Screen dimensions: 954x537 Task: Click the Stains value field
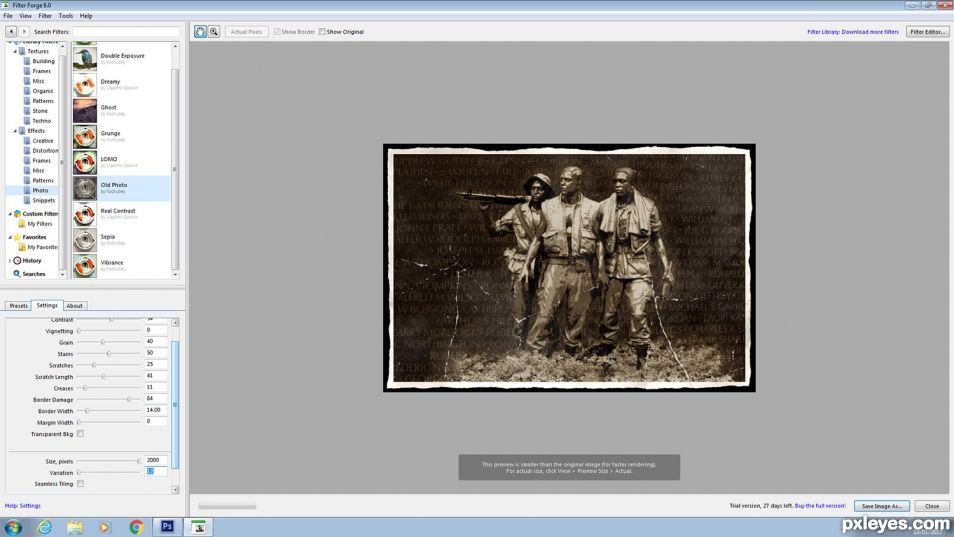(156, 353)
